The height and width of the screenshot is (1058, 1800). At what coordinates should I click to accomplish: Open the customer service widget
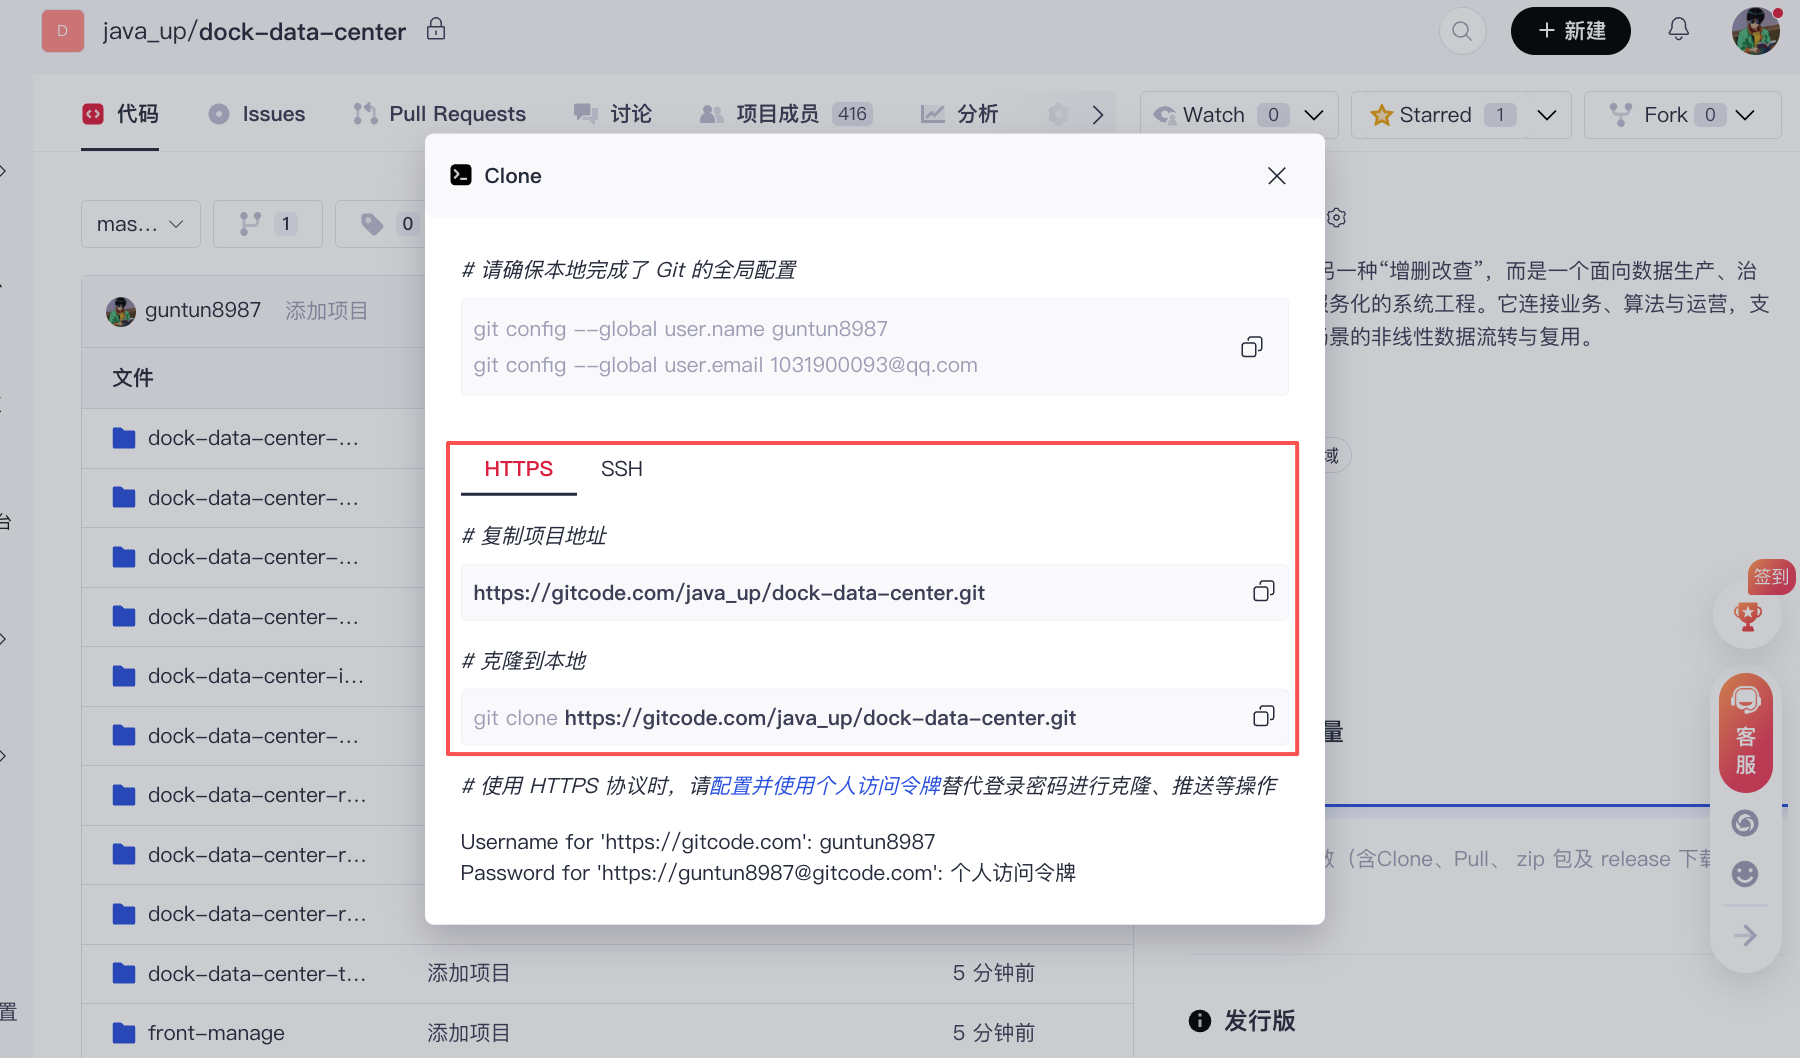pos(1745,732)
